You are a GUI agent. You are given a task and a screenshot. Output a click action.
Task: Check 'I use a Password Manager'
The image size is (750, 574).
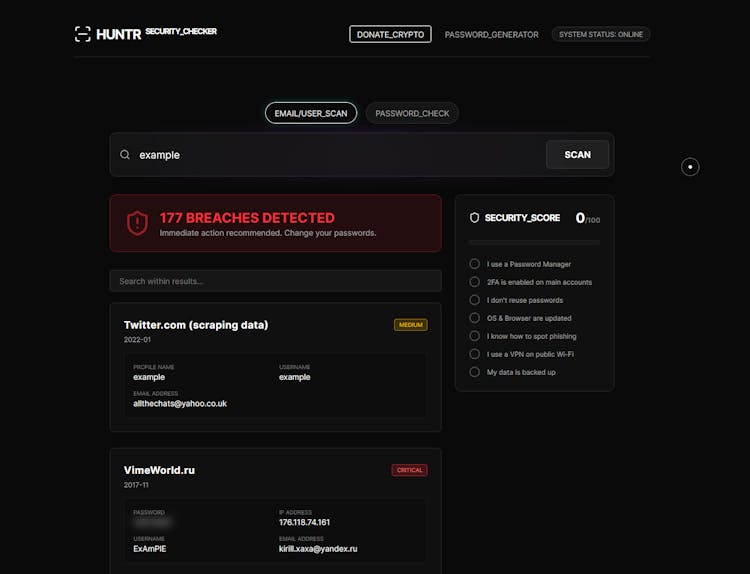coord(475,264)
